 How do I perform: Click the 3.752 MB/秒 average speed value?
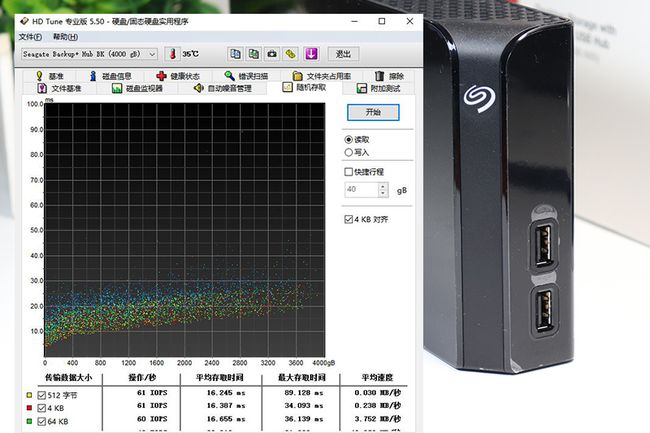pos(377,419)
